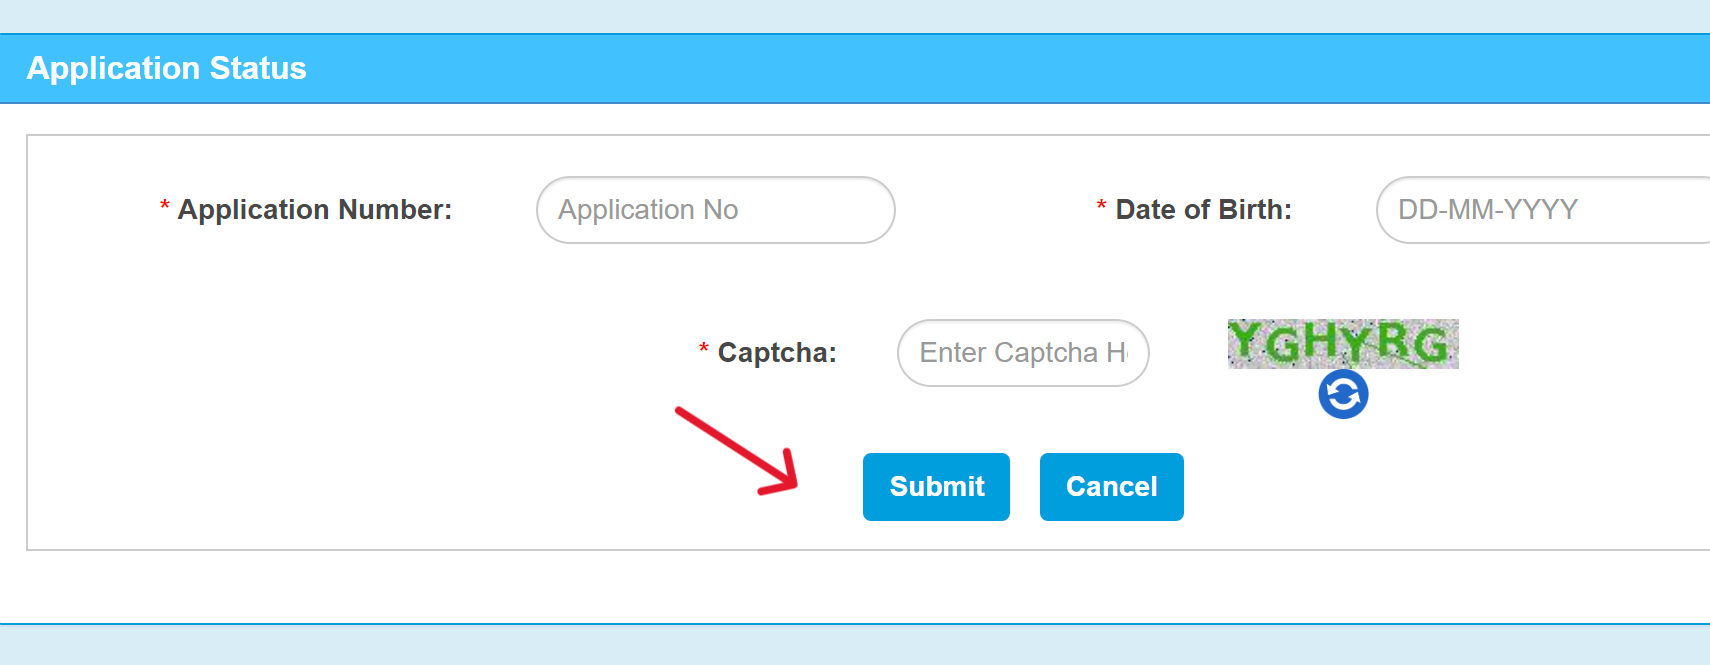1710x665 pixels.
Task: Select the Application Status title text
Action: click(166, 68)
